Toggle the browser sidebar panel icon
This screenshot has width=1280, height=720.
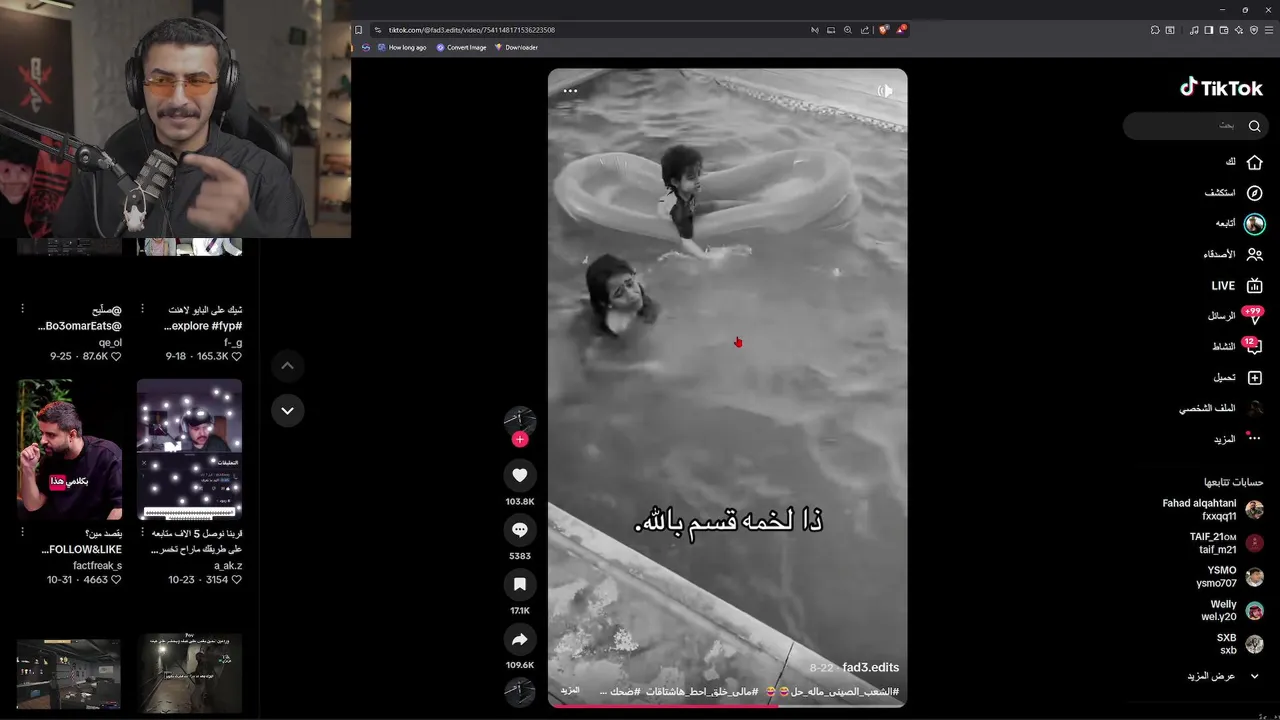1209,30
